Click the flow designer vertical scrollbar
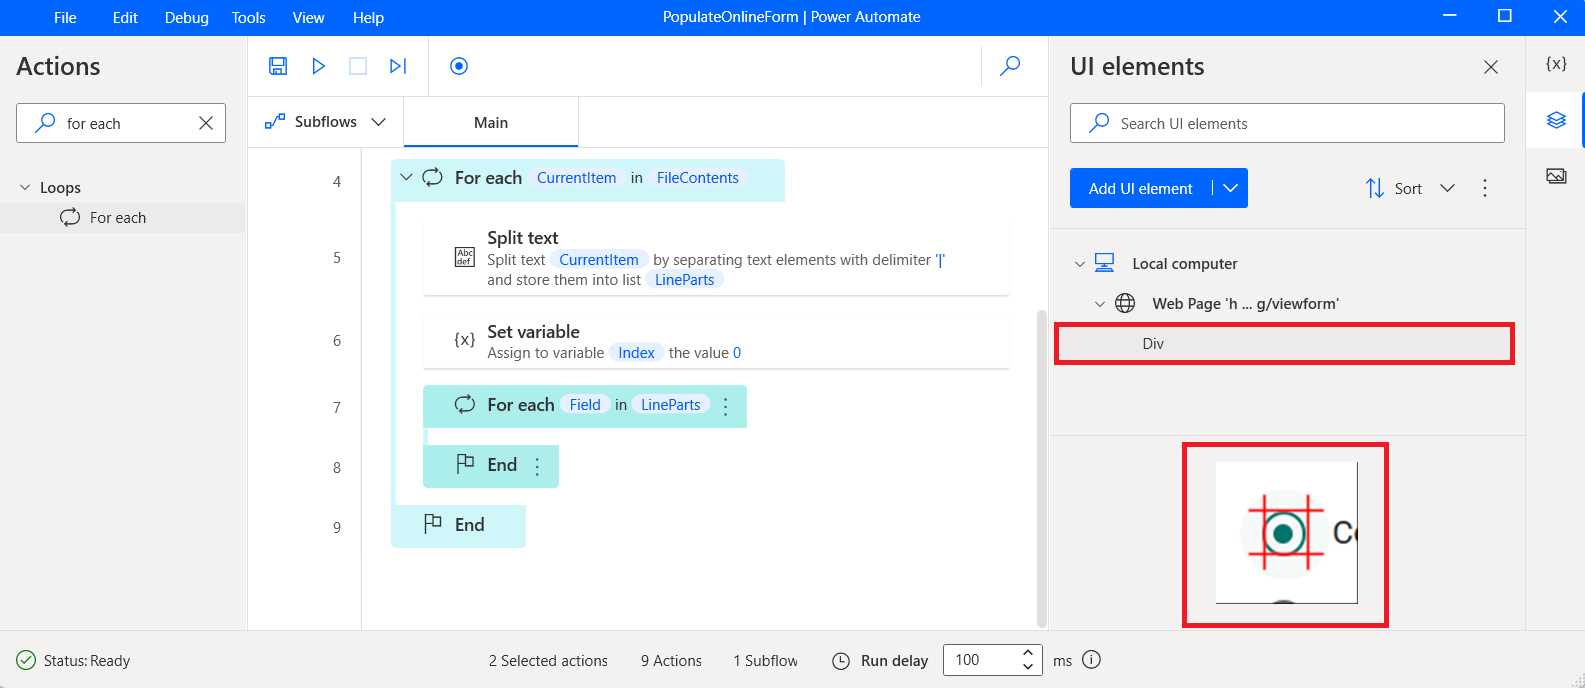1585x688 pixels. [1041, 468]
